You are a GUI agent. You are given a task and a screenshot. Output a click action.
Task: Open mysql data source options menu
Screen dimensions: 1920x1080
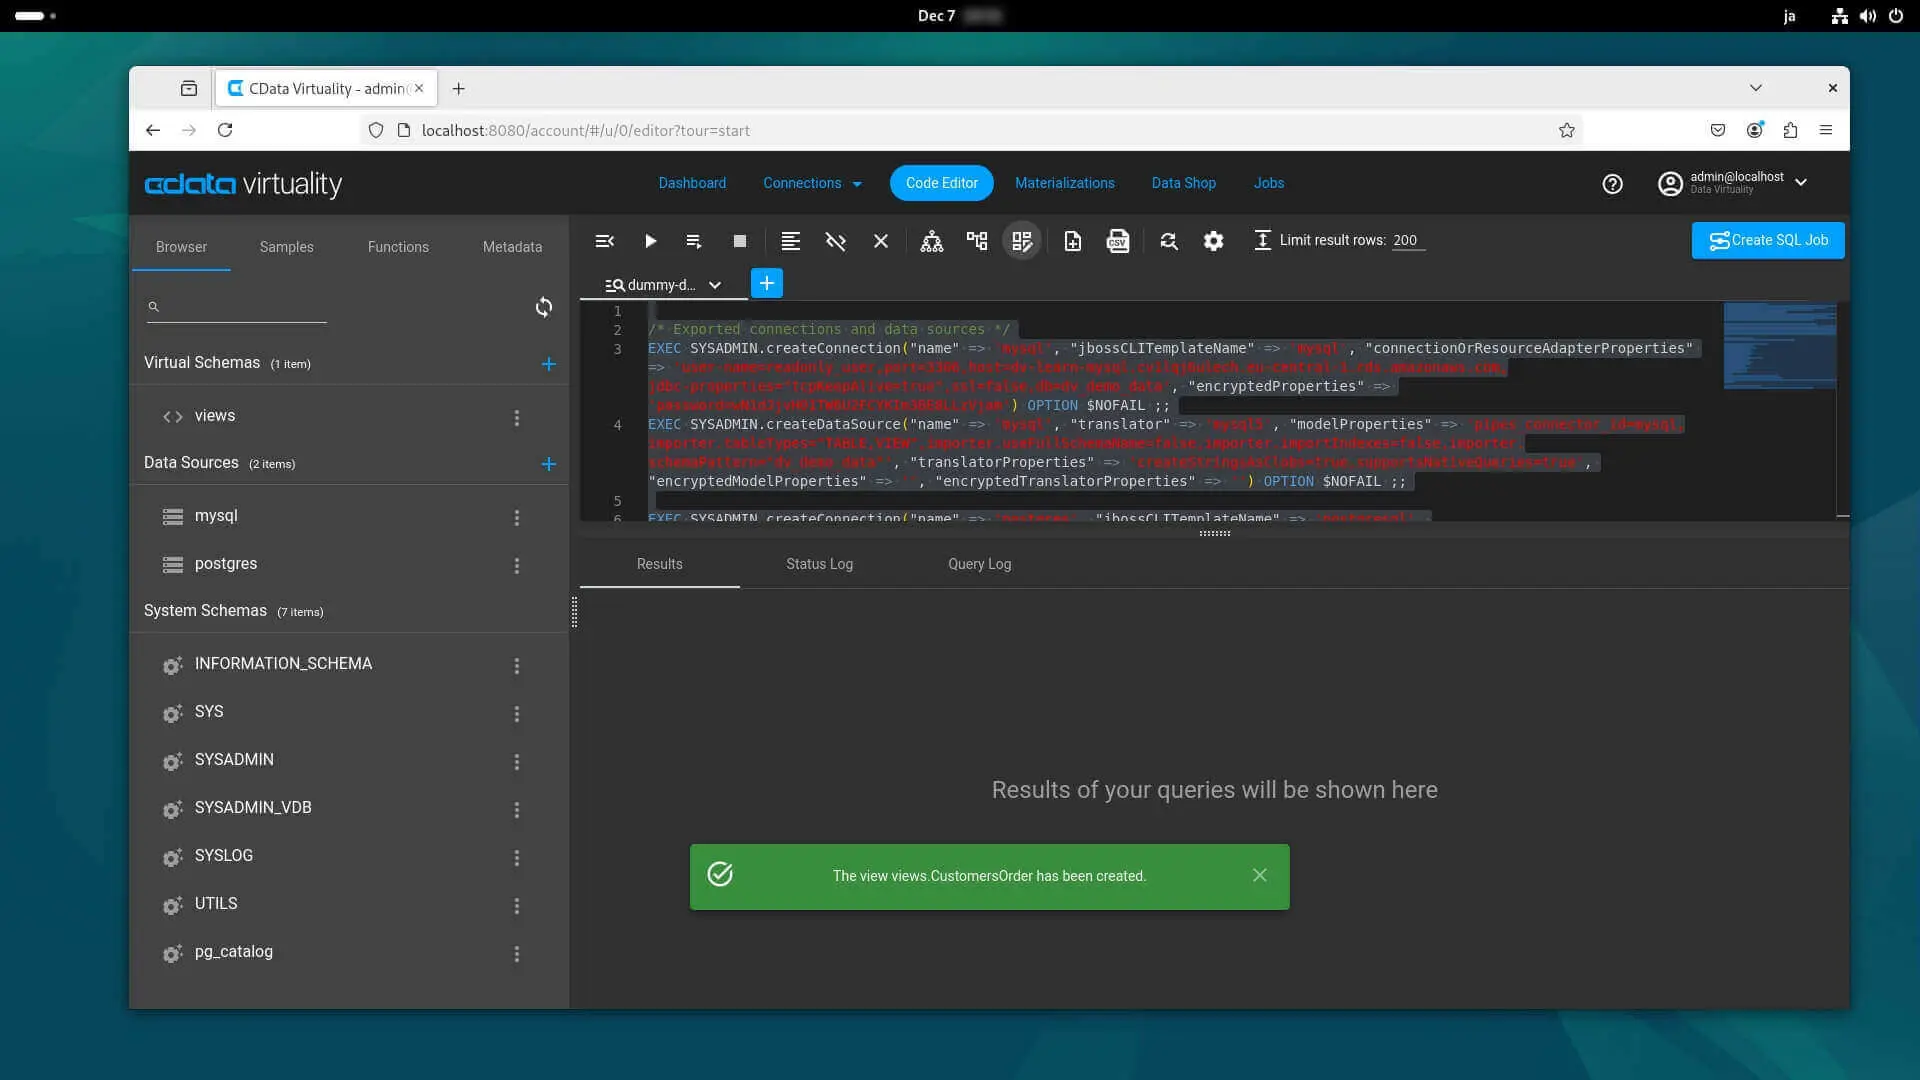[x=517, y=517]
